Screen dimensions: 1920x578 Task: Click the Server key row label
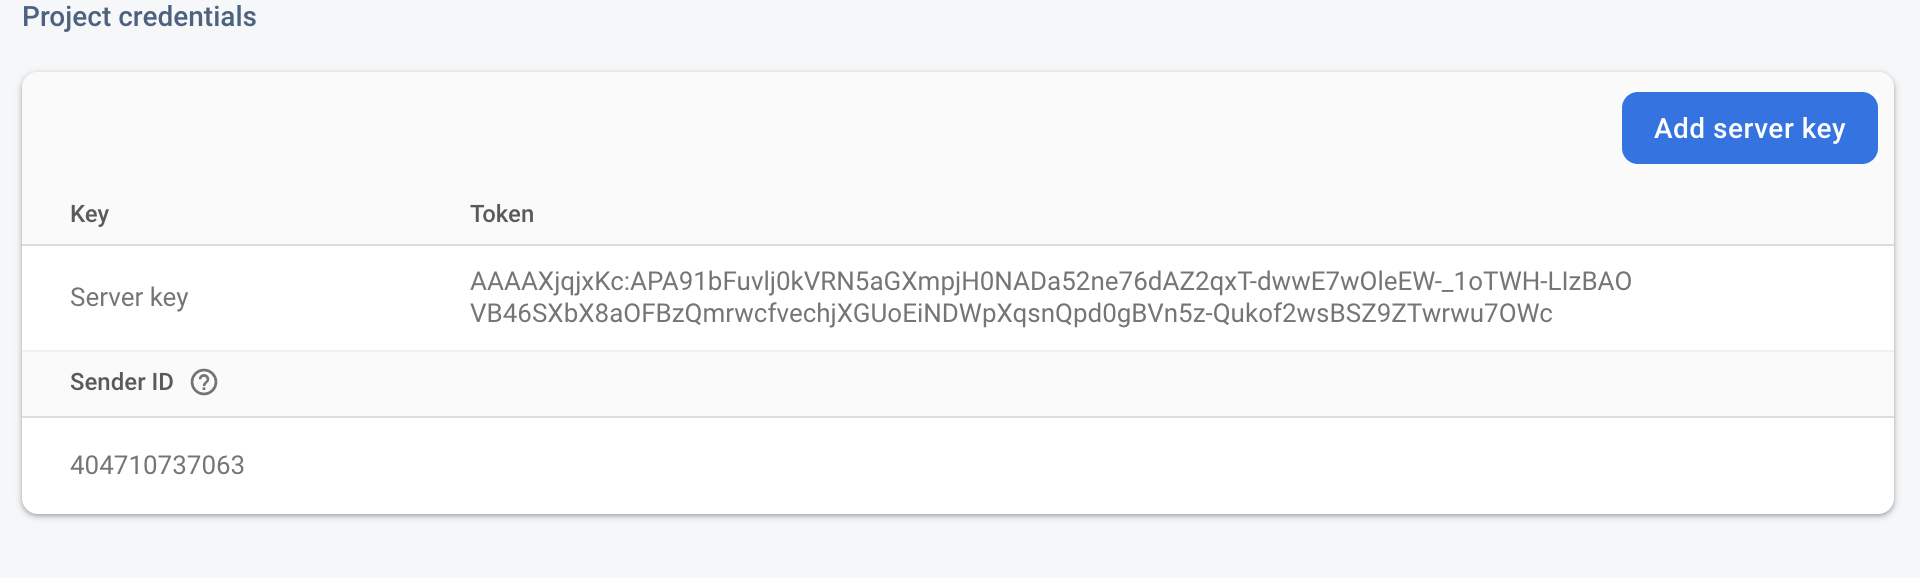(x=129, y=297)
